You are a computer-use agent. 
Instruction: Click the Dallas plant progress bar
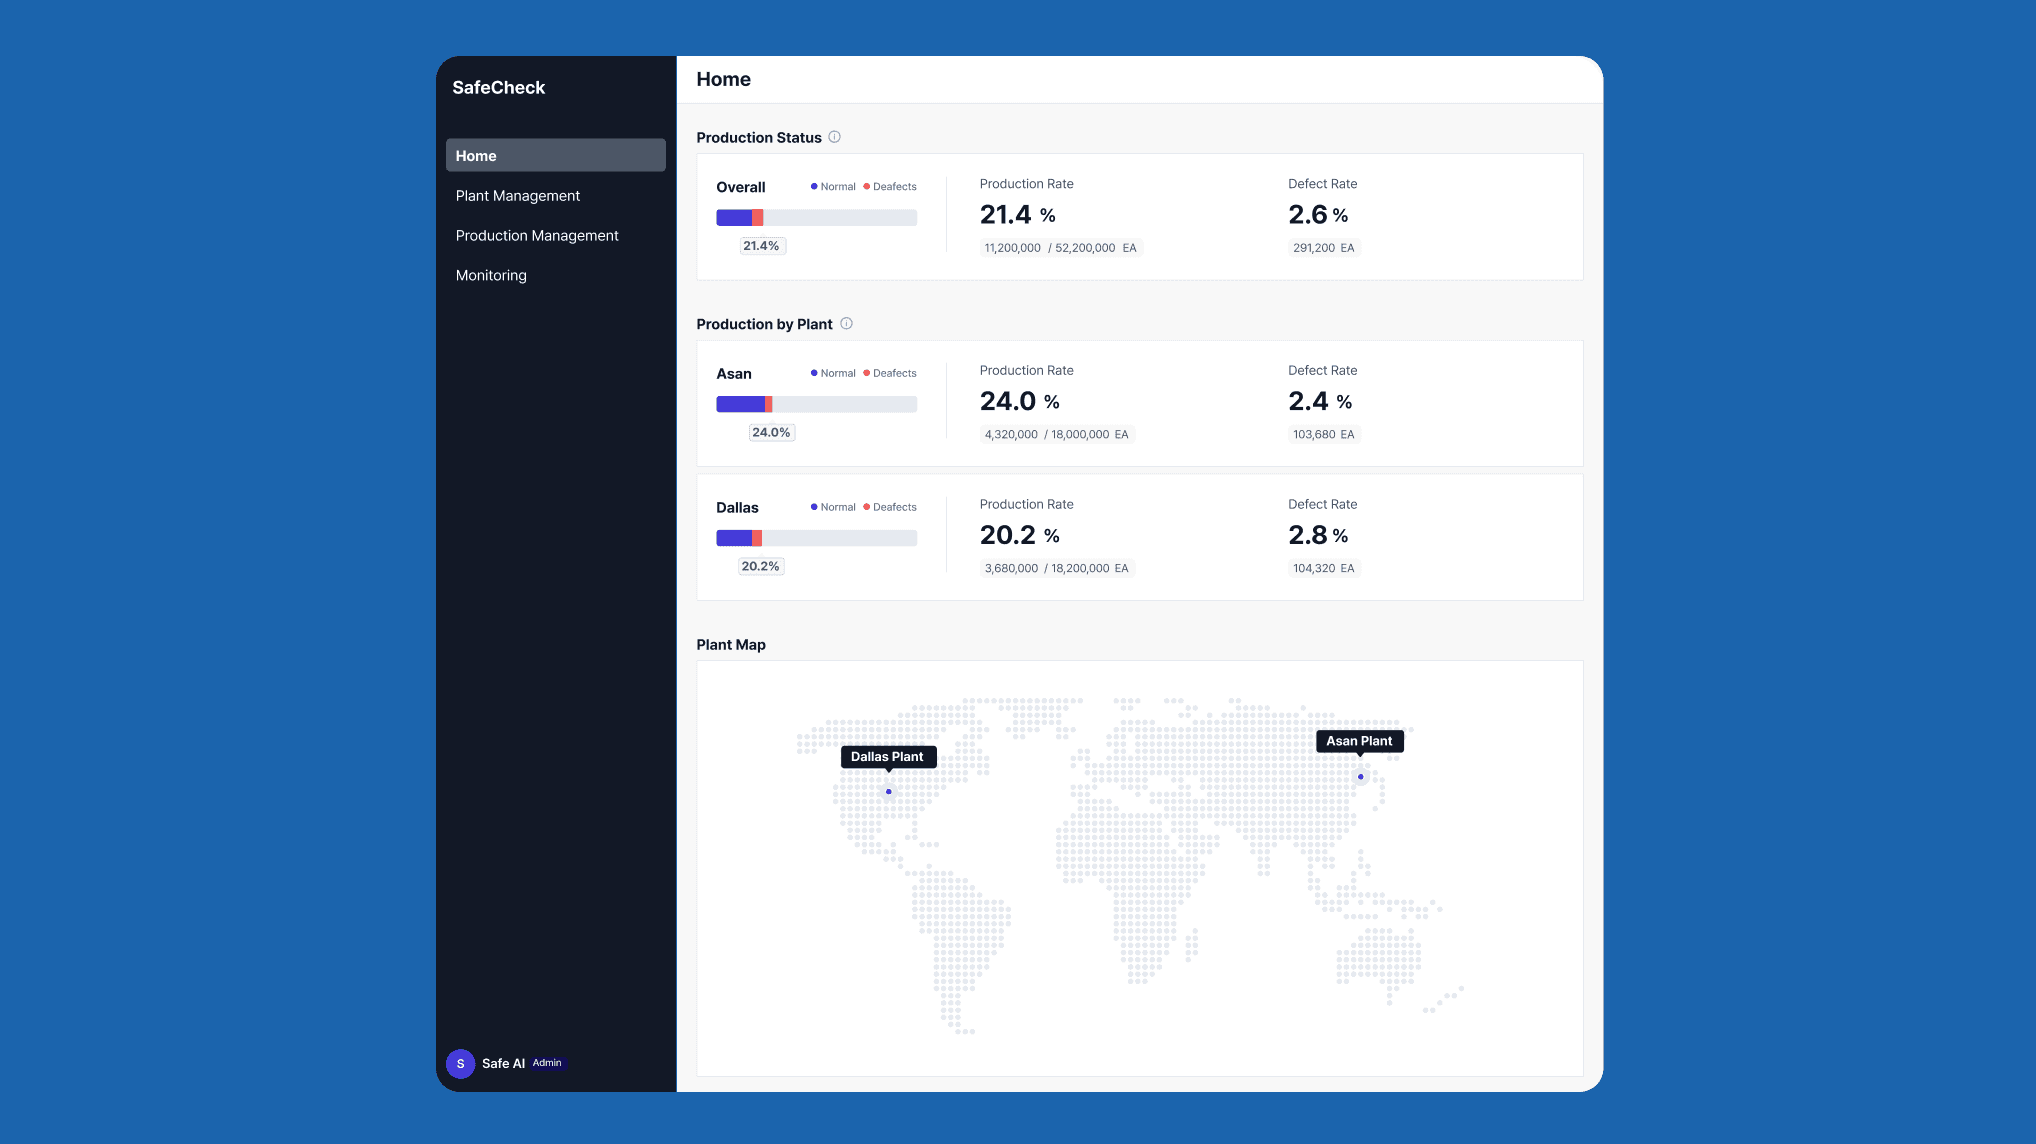coord(816,538)
